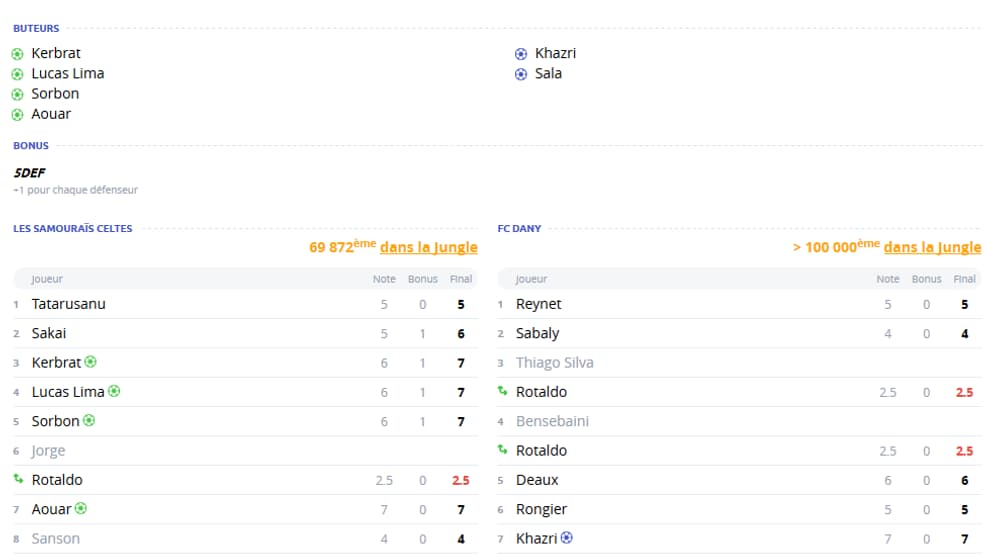Click green goal icon beside Kerbrat in Buteurs
The width and height of the screenshot is (987, 555).
pos(18,54)
